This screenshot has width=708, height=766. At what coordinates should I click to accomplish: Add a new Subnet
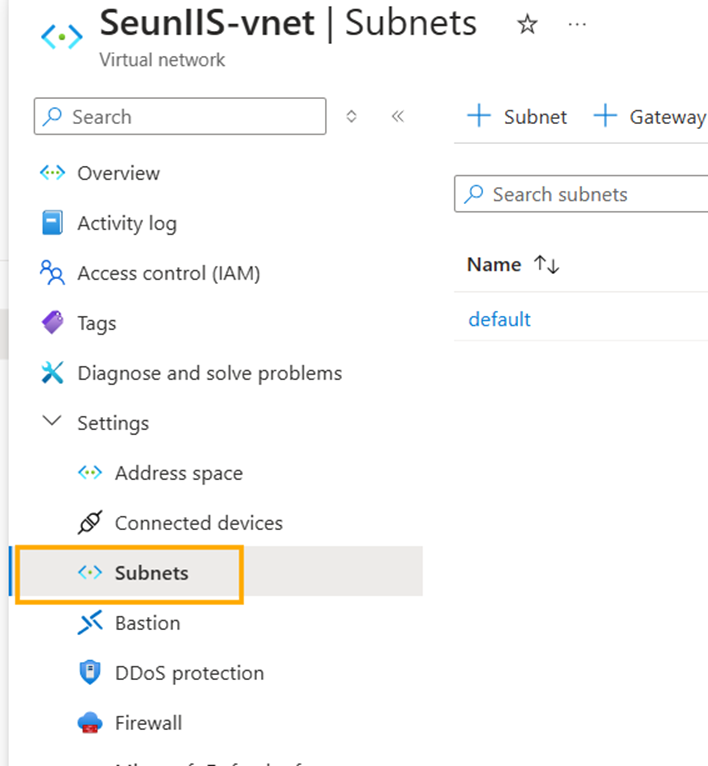tap(518, 117)
